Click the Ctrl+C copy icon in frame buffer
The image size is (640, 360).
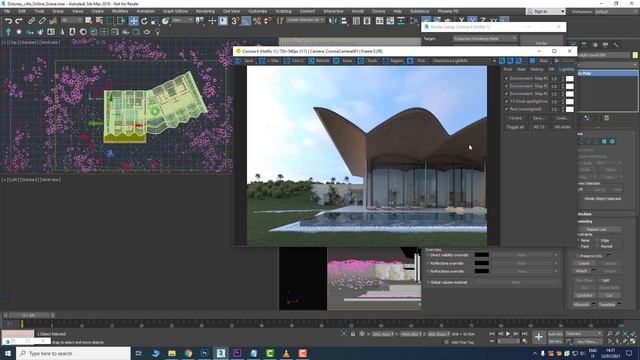coord(287,61)
